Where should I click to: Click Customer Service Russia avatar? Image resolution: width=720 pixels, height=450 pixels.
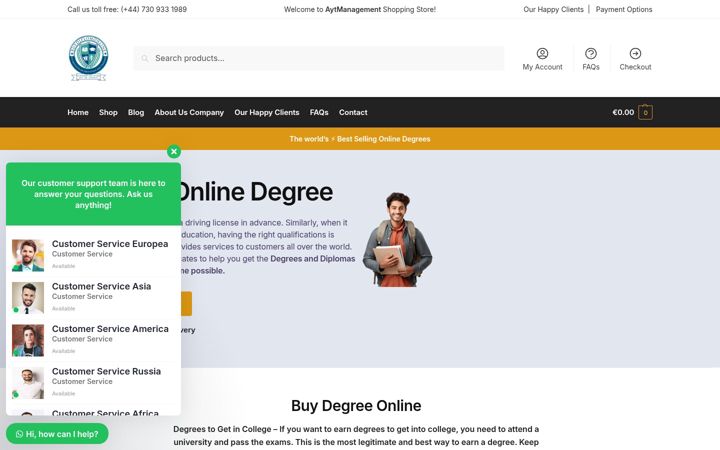(28, 382)
